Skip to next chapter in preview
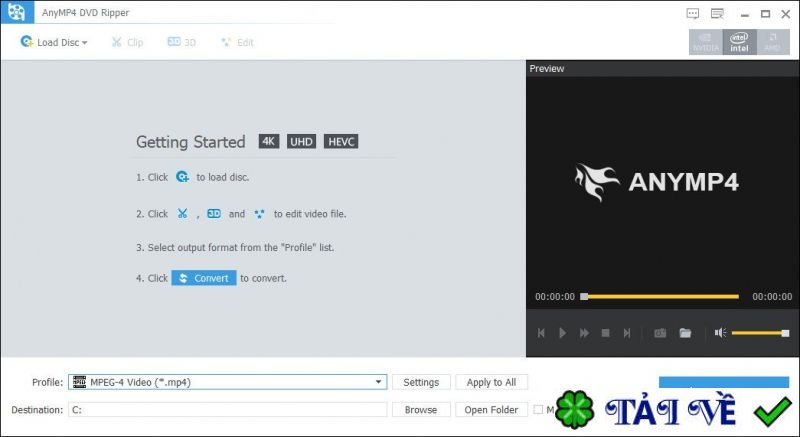Screen dimensions: 800x437 pyautogui.click(x=627, y=333)
